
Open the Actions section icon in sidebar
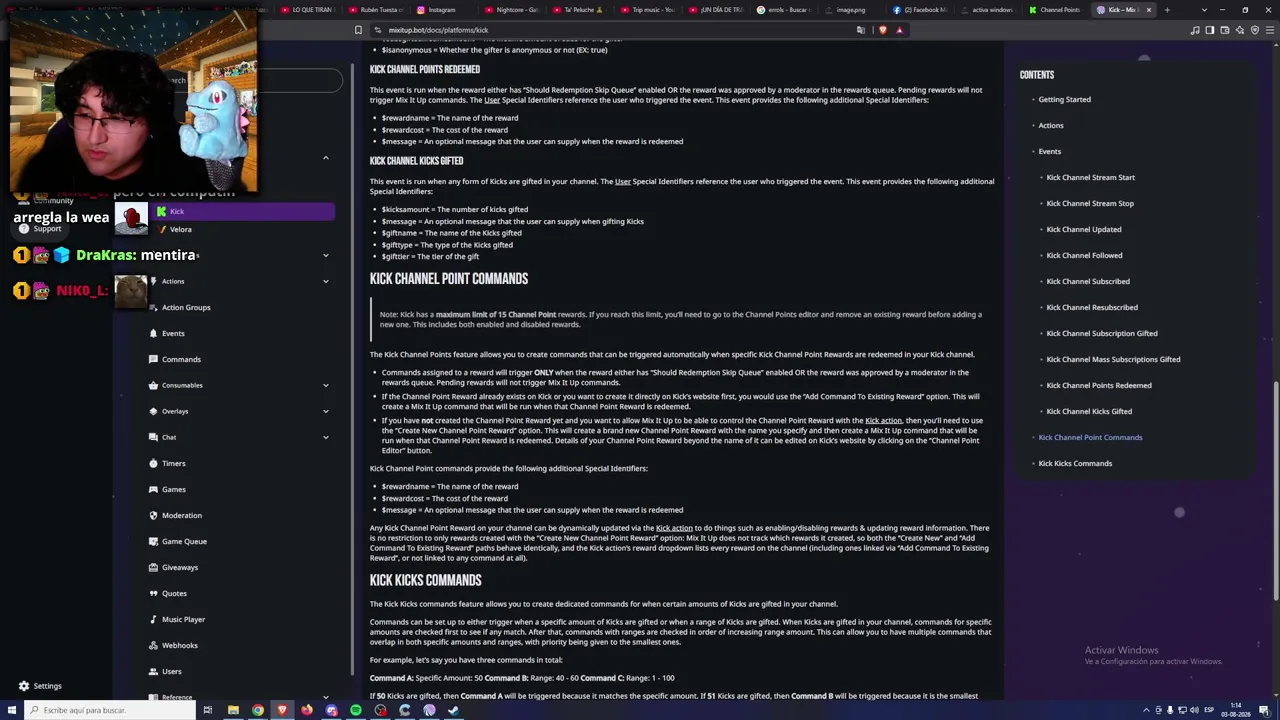(x=153, y=281)
